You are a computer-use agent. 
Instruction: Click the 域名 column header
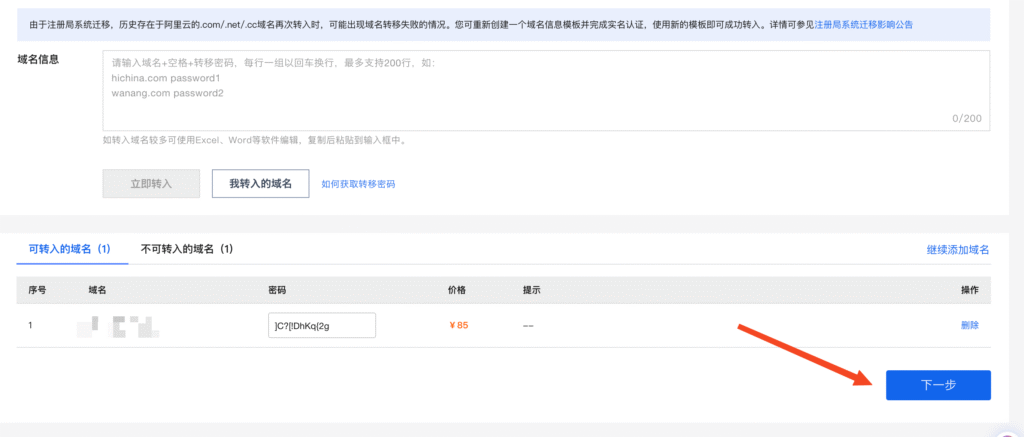tap(97, 290)
